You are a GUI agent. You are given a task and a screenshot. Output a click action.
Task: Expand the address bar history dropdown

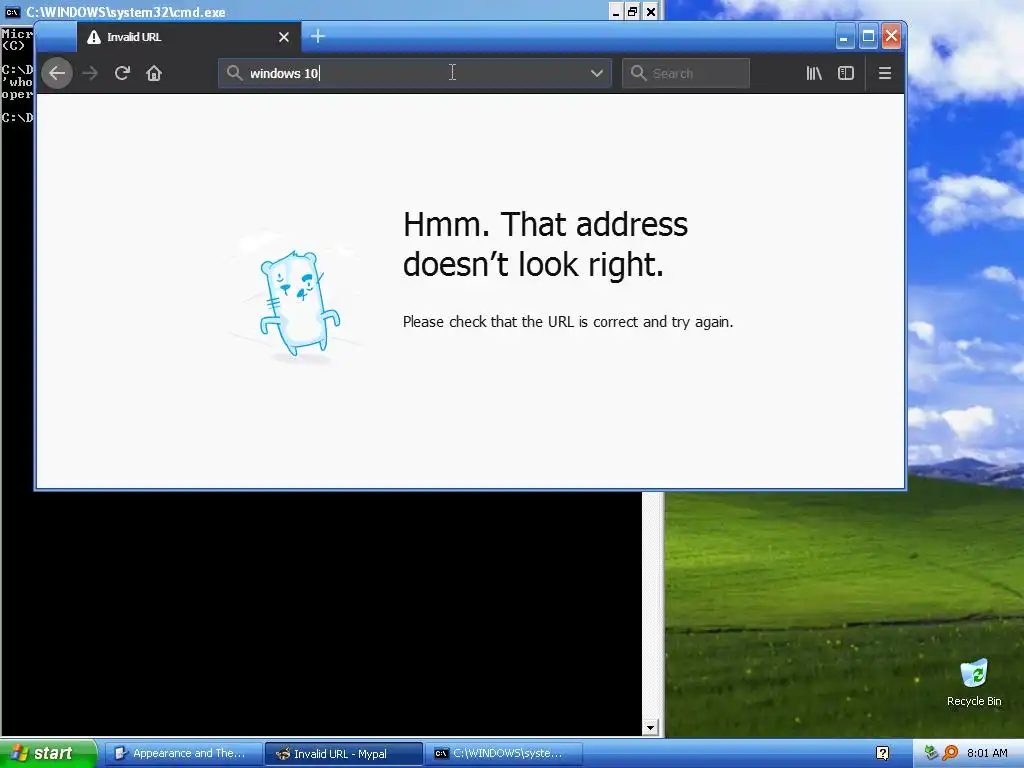(596, 73)
